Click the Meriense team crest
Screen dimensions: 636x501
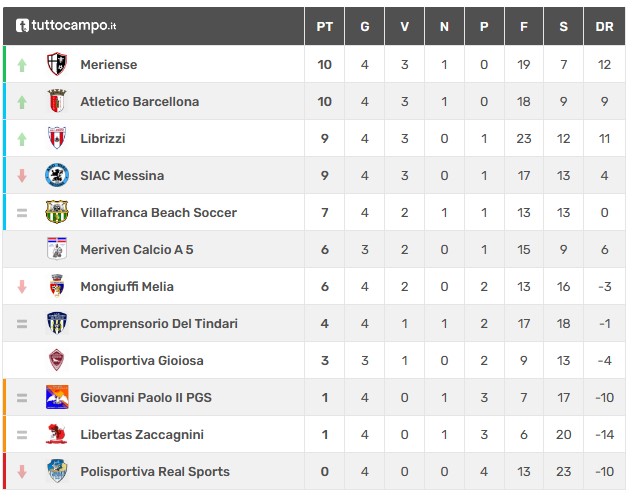57,64
